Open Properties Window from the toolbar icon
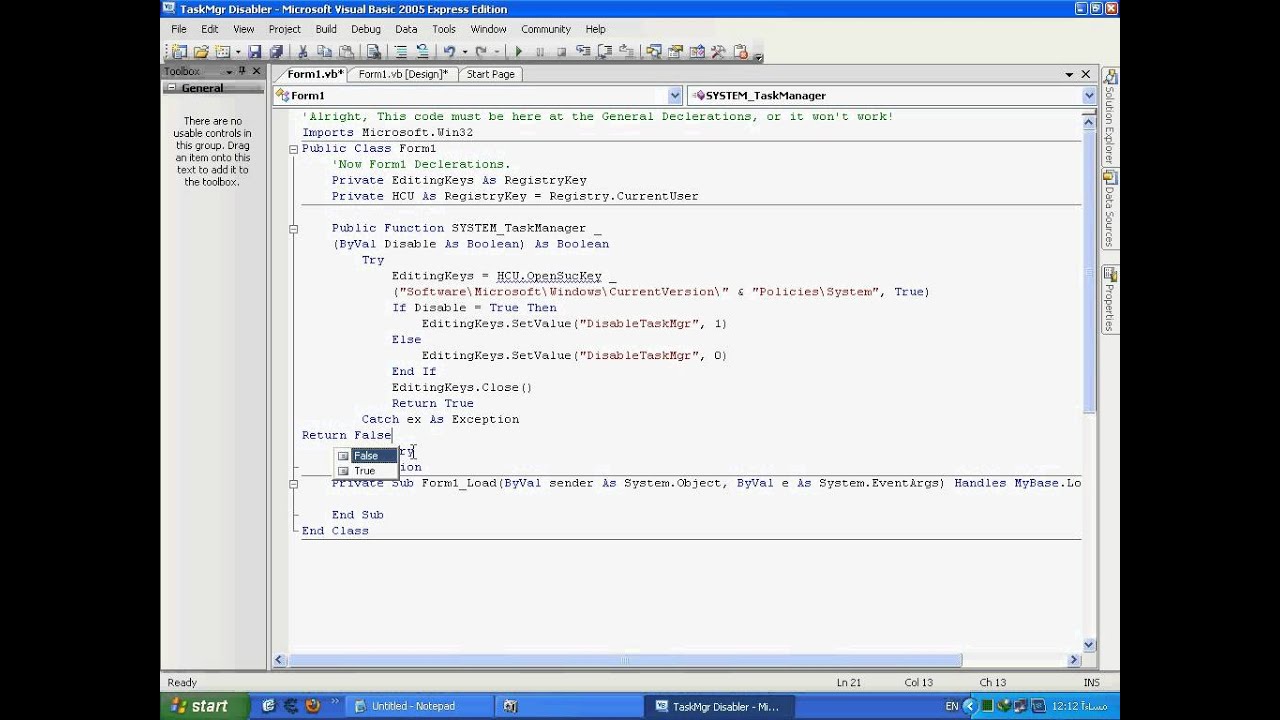The height and width of the screenshot is (720, 1280). 675,52
